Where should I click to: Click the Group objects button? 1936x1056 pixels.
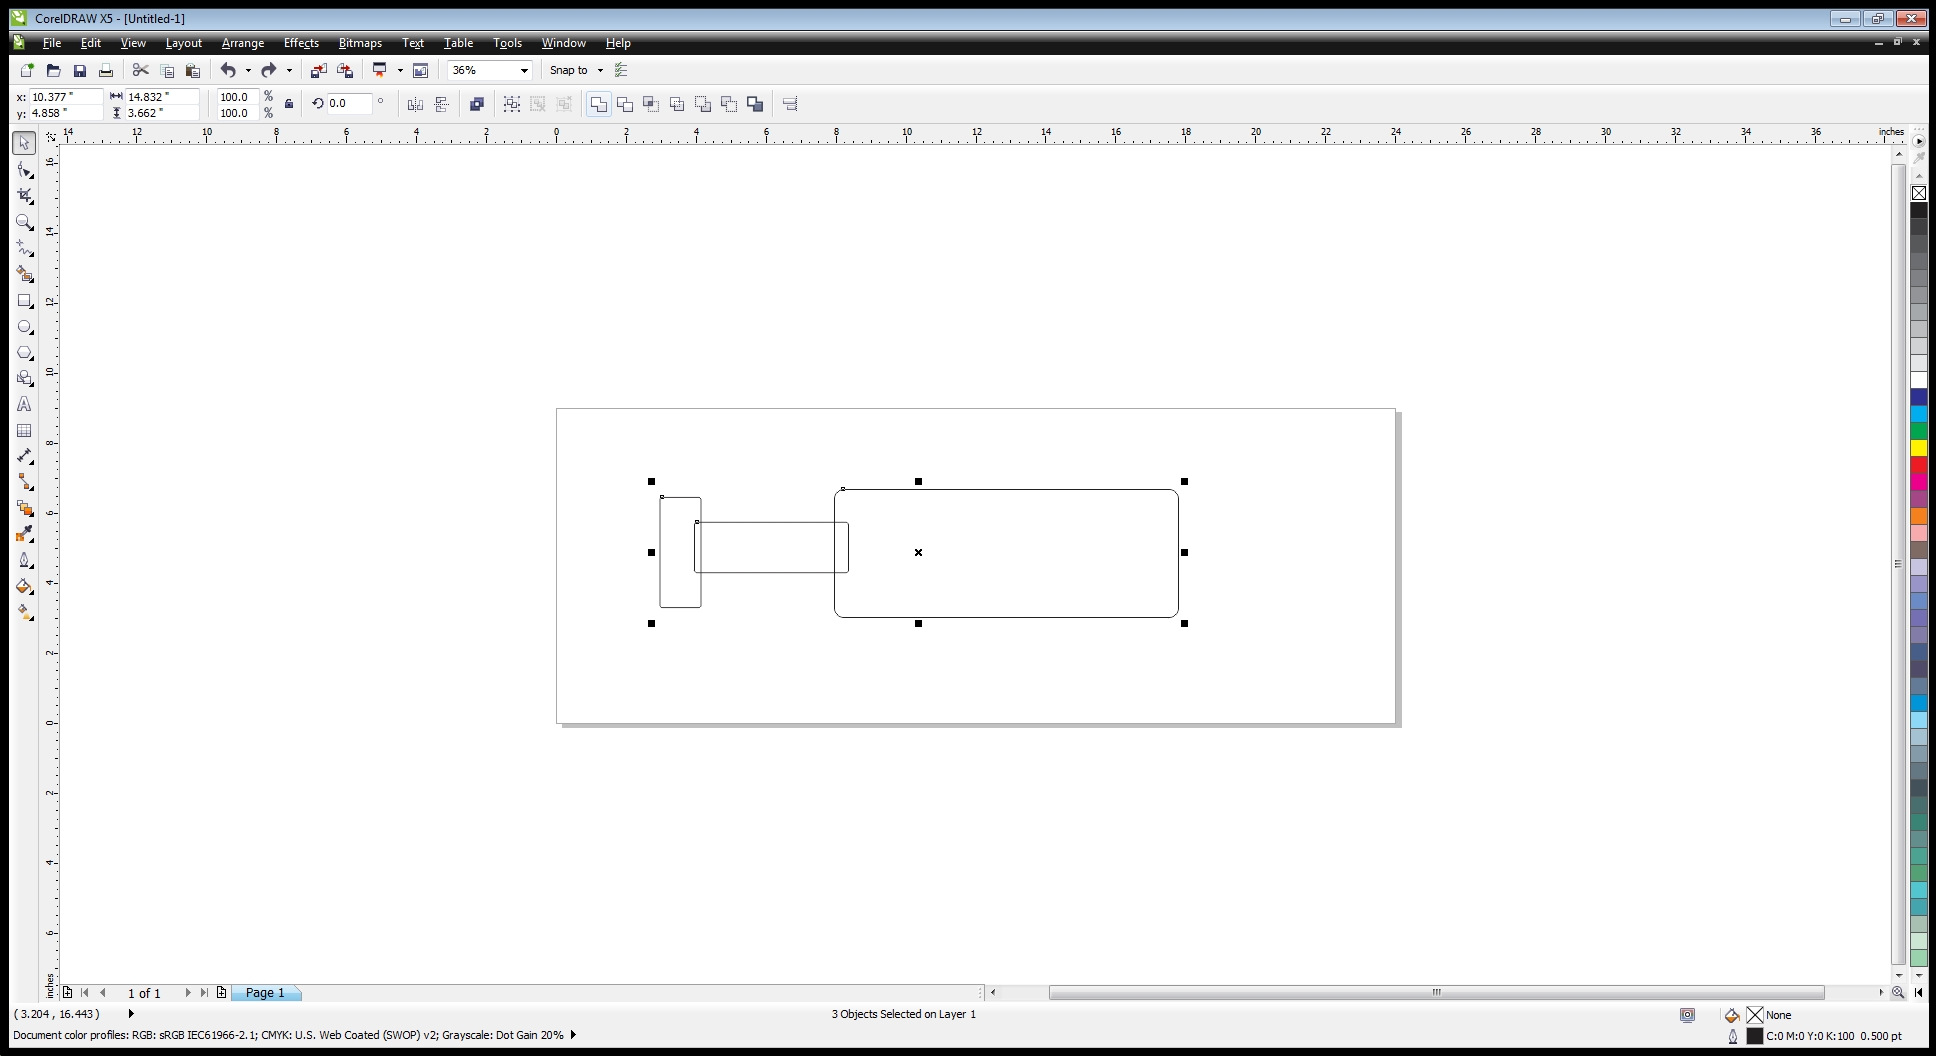(x=512, y=104)
